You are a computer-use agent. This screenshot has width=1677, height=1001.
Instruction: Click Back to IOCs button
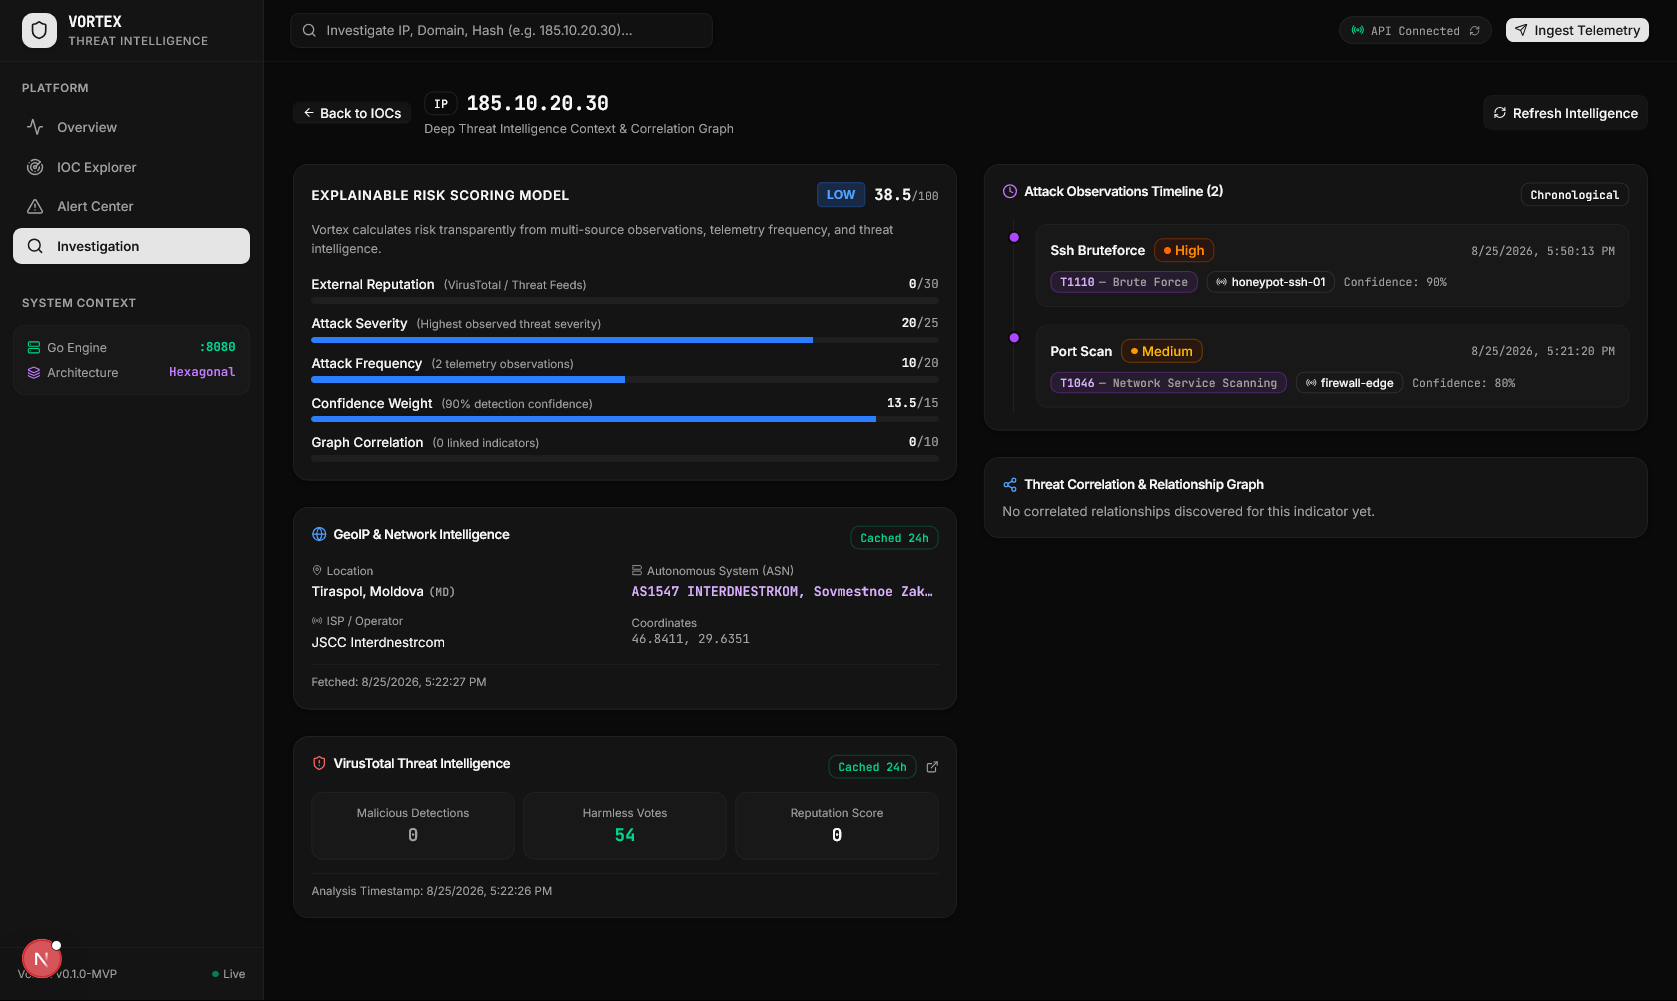352,113
